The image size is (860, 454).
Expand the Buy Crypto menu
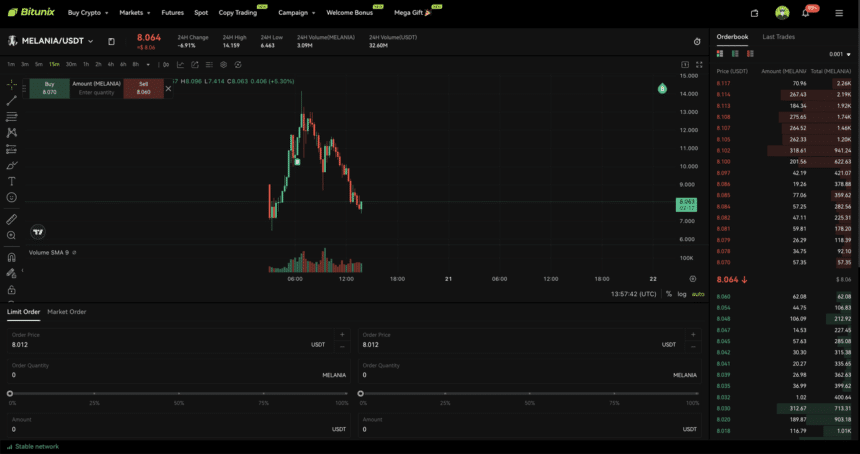(88, 13)
